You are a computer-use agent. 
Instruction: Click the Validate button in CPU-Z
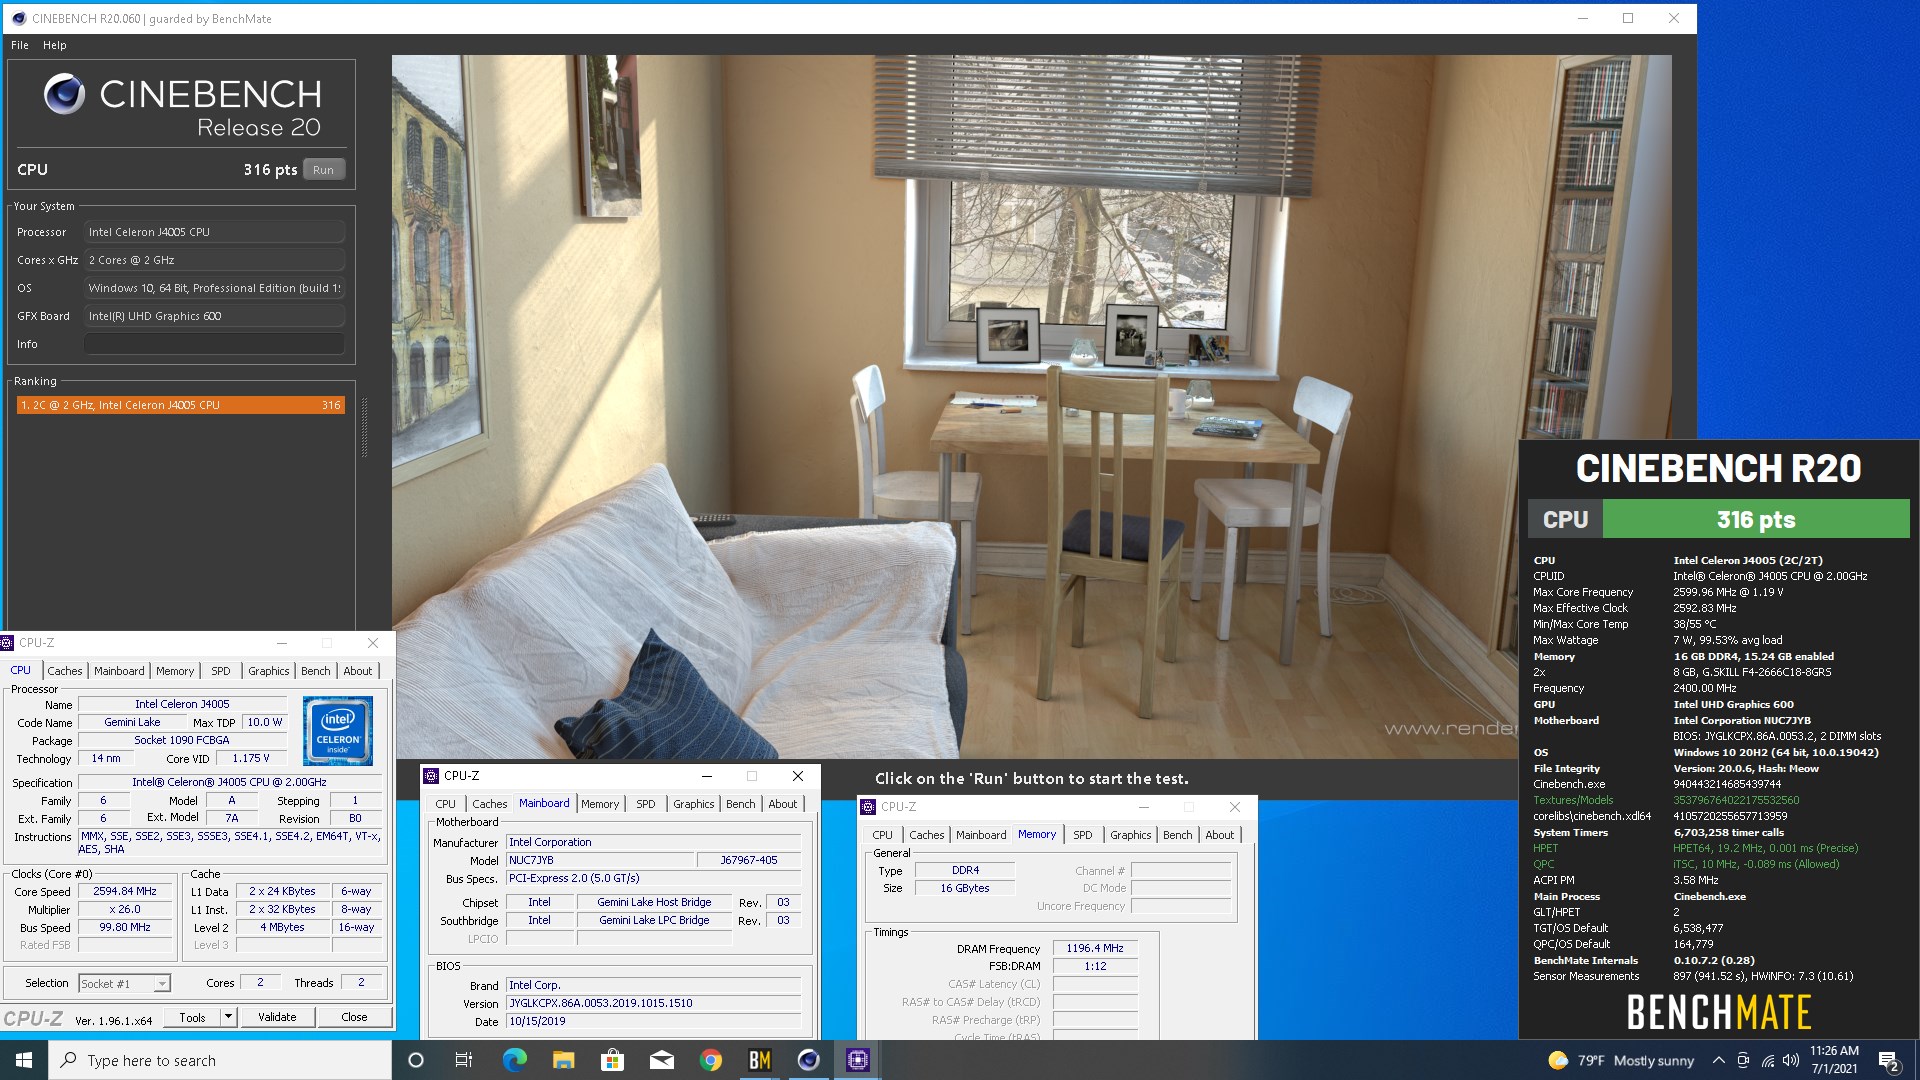277,1017
